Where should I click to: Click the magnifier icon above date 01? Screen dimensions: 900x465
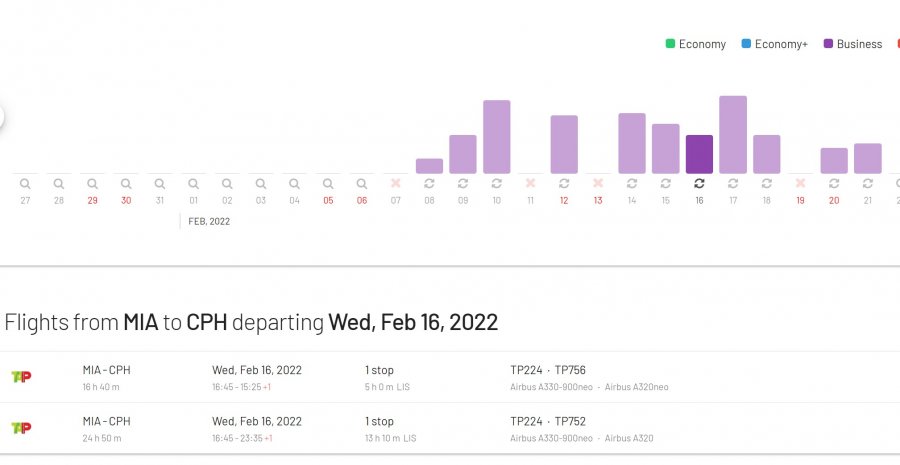point(193,184)
